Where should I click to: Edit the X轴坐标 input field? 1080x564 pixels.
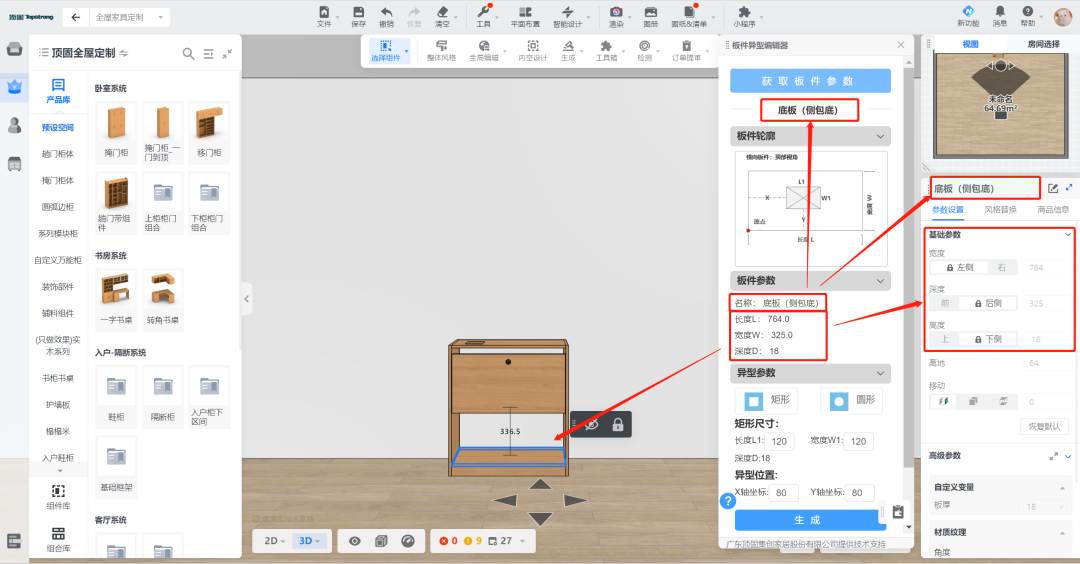click(x=782, y=492)
